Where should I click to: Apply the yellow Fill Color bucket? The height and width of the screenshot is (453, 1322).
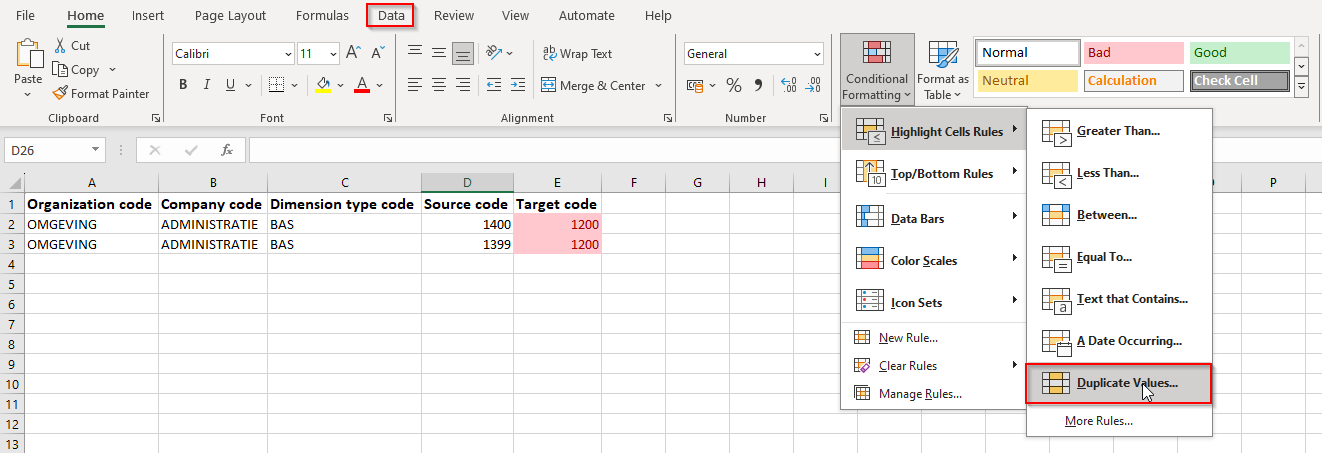[323, 85]
